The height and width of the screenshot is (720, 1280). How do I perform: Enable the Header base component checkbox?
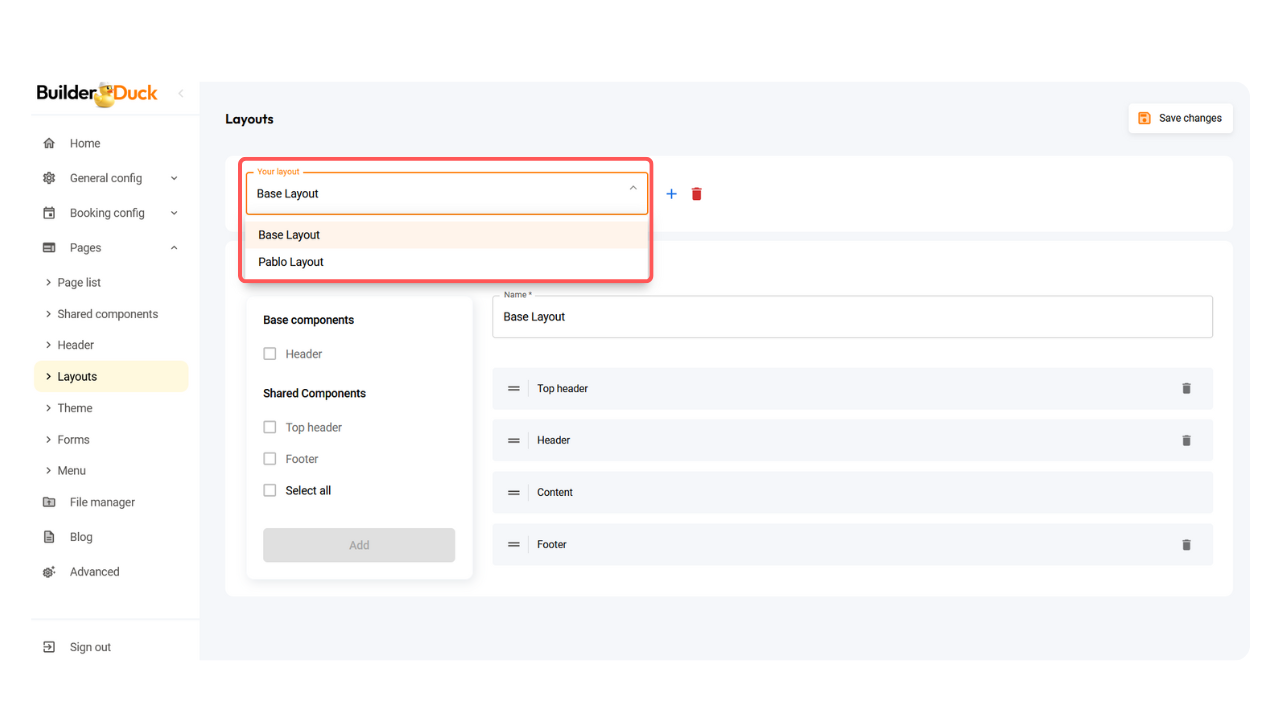pos(270,354)
